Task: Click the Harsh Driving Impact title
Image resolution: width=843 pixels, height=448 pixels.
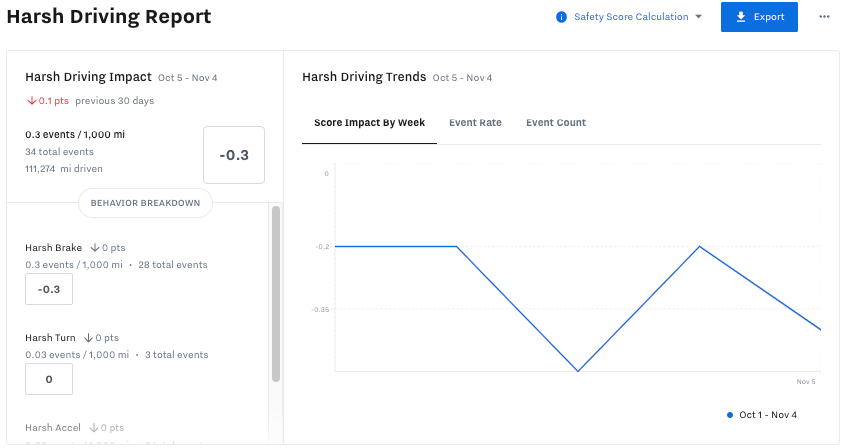Action: tap(88, 77)
